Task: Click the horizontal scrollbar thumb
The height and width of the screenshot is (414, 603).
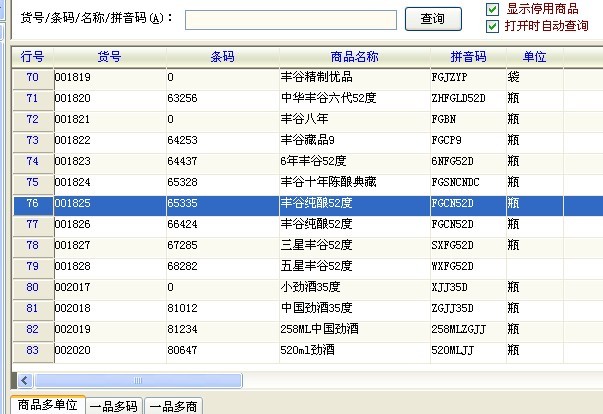Action: tap(138, 381)
